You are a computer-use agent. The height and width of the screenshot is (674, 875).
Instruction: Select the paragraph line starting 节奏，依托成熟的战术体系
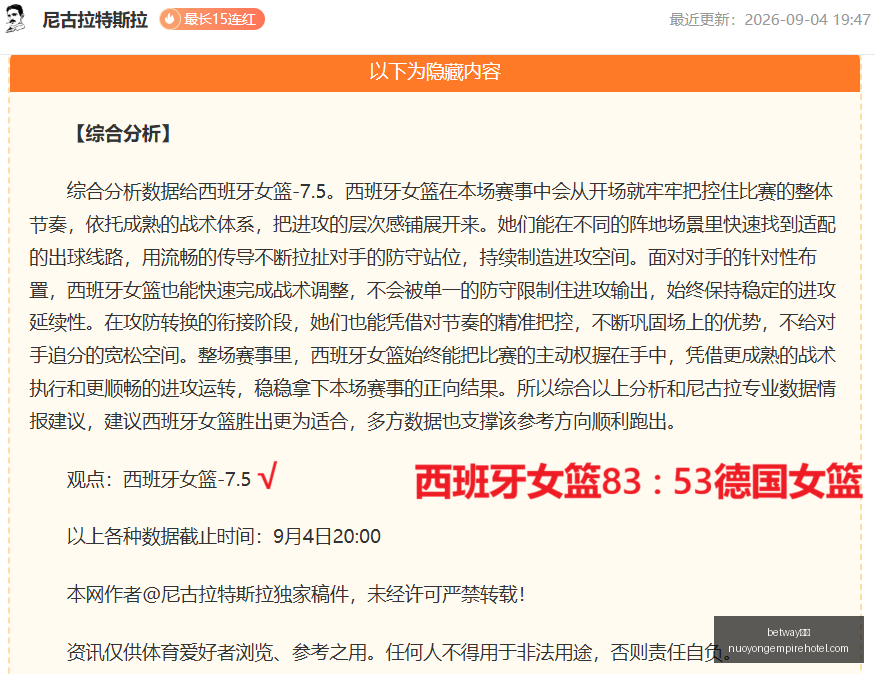pos(432,224)
